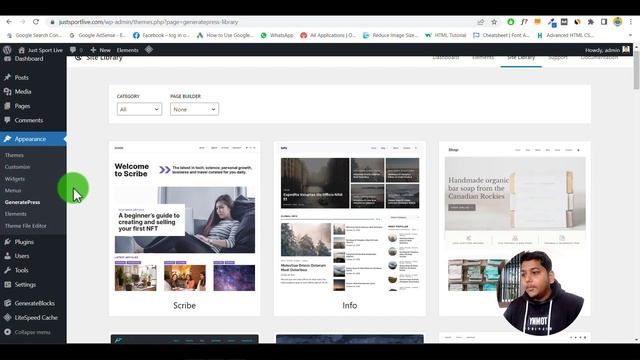The width and height of the screenshot is (640, 360).
Task: Open Customize under Appearance
Action: click(18, 167)
